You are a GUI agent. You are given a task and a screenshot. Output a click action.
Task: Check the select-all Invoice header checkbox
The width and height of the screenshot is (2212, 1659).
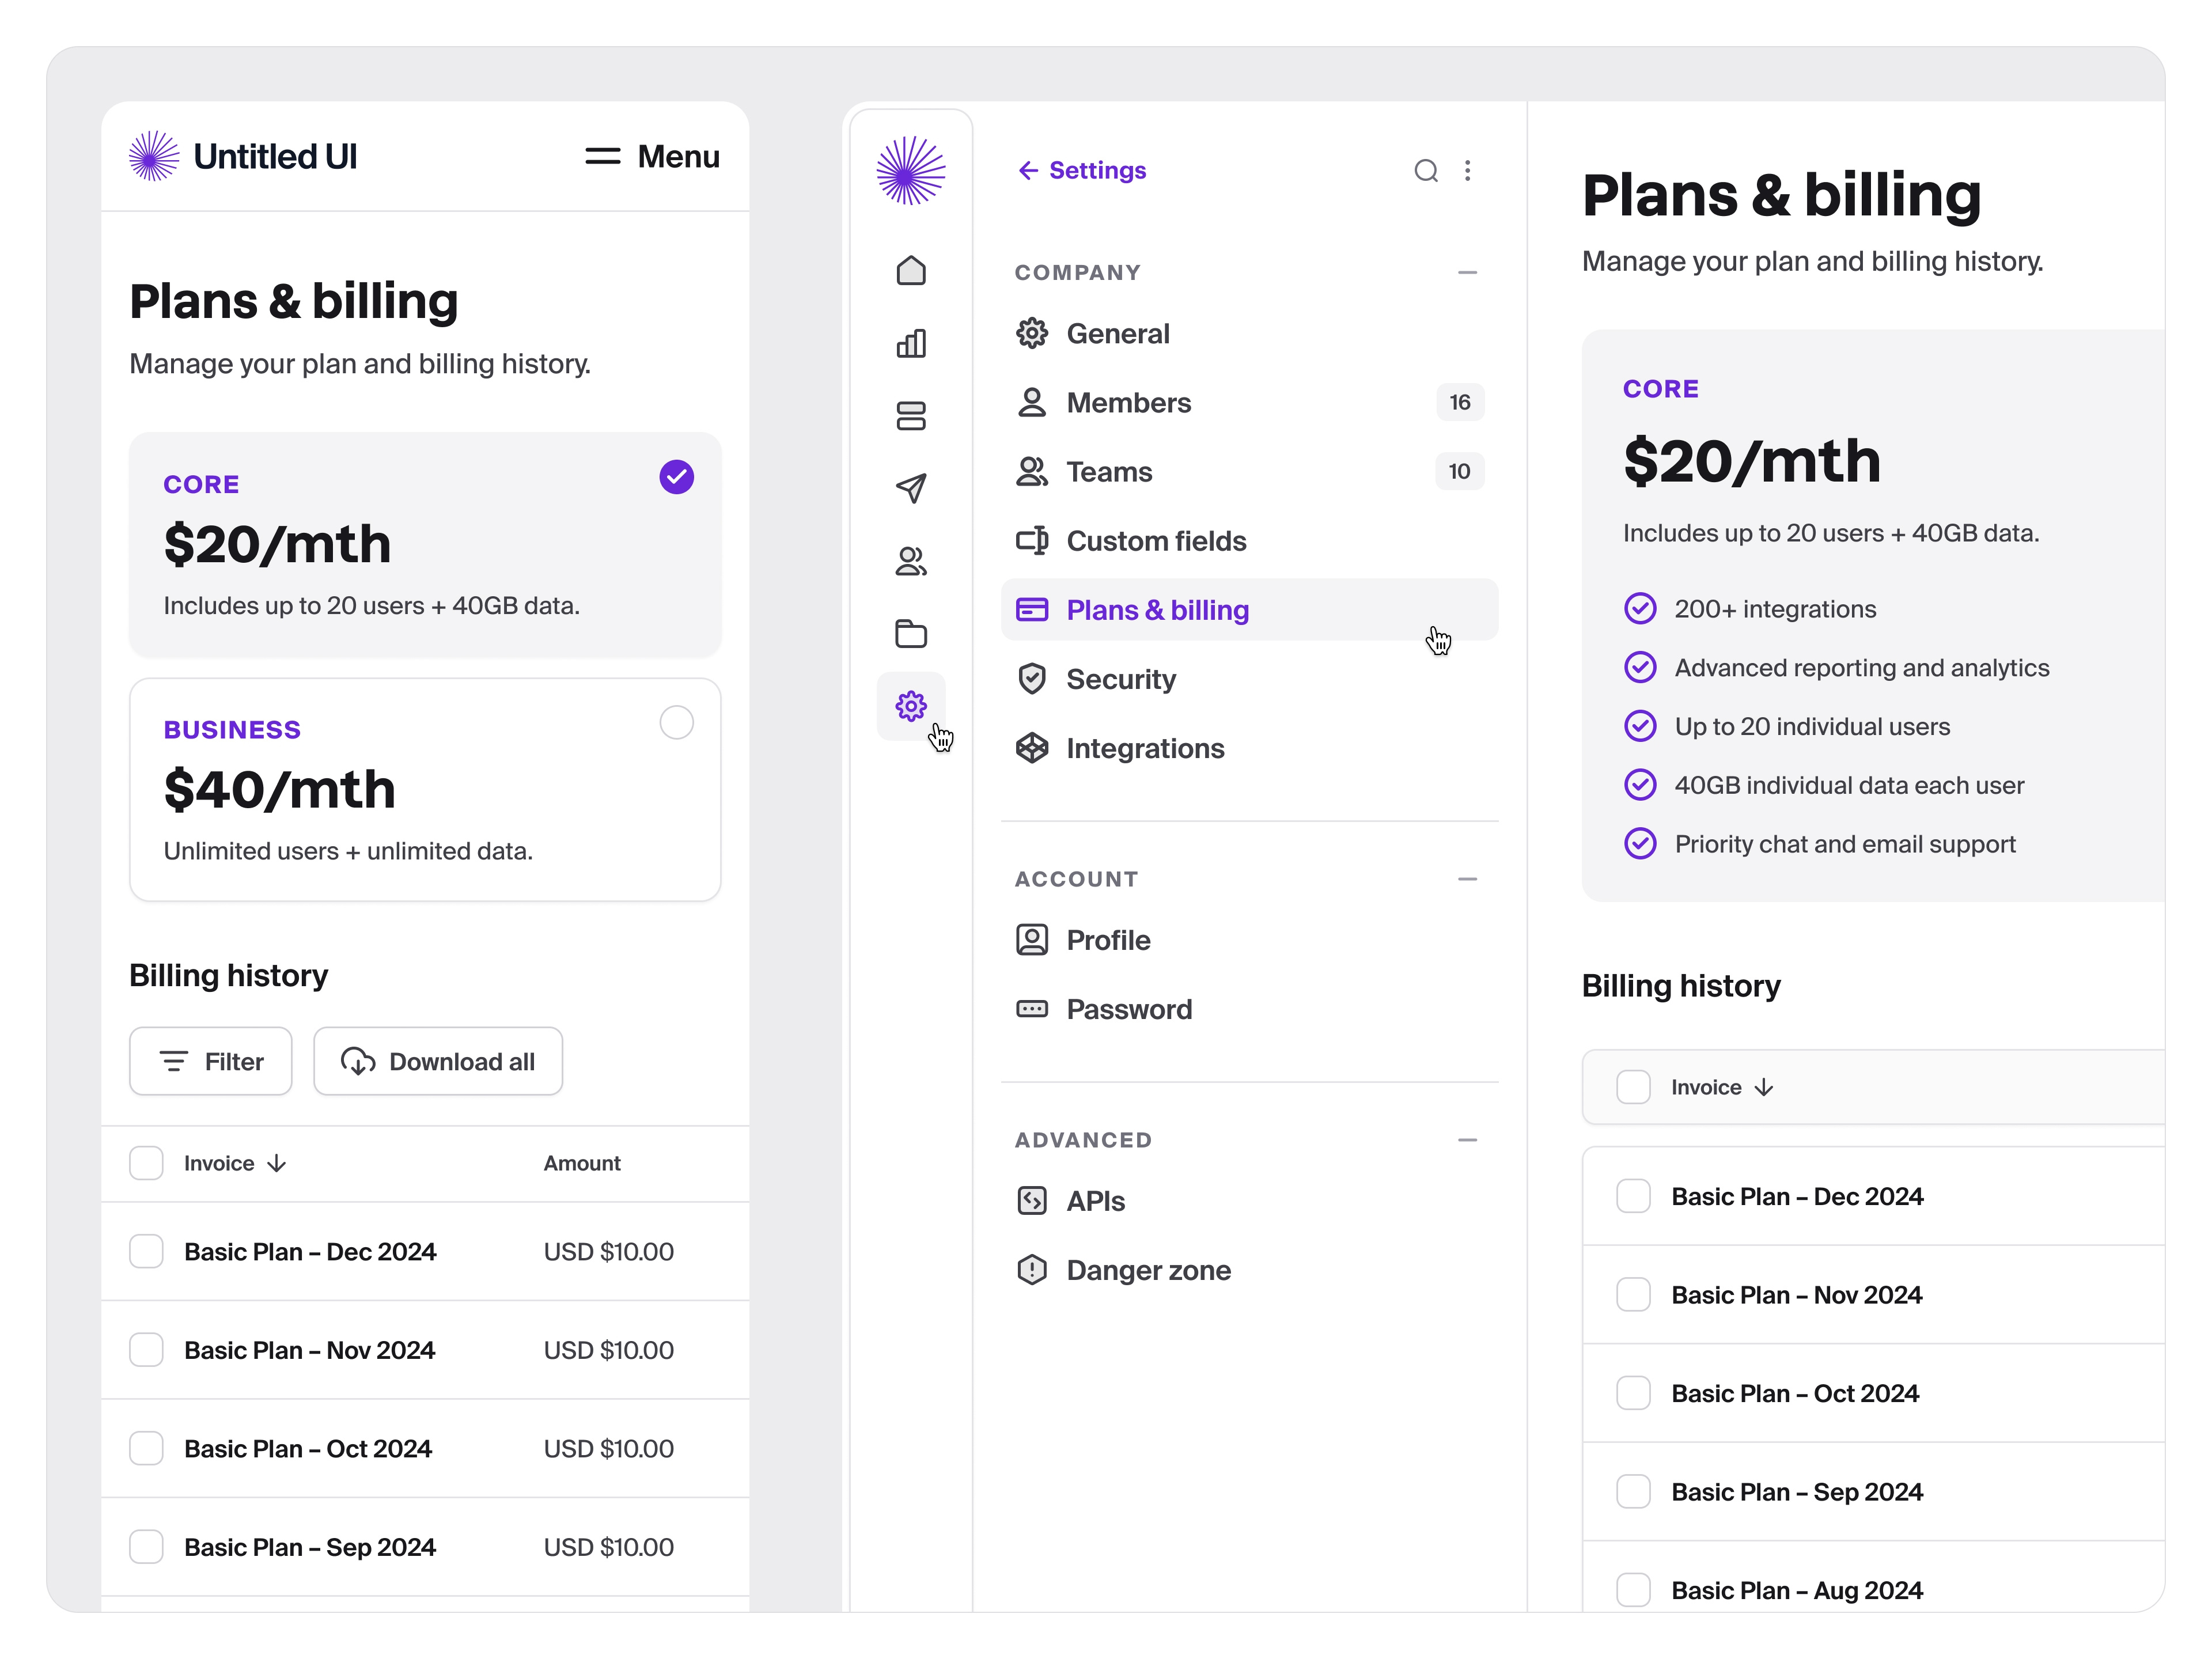[x=147, y=1163]
